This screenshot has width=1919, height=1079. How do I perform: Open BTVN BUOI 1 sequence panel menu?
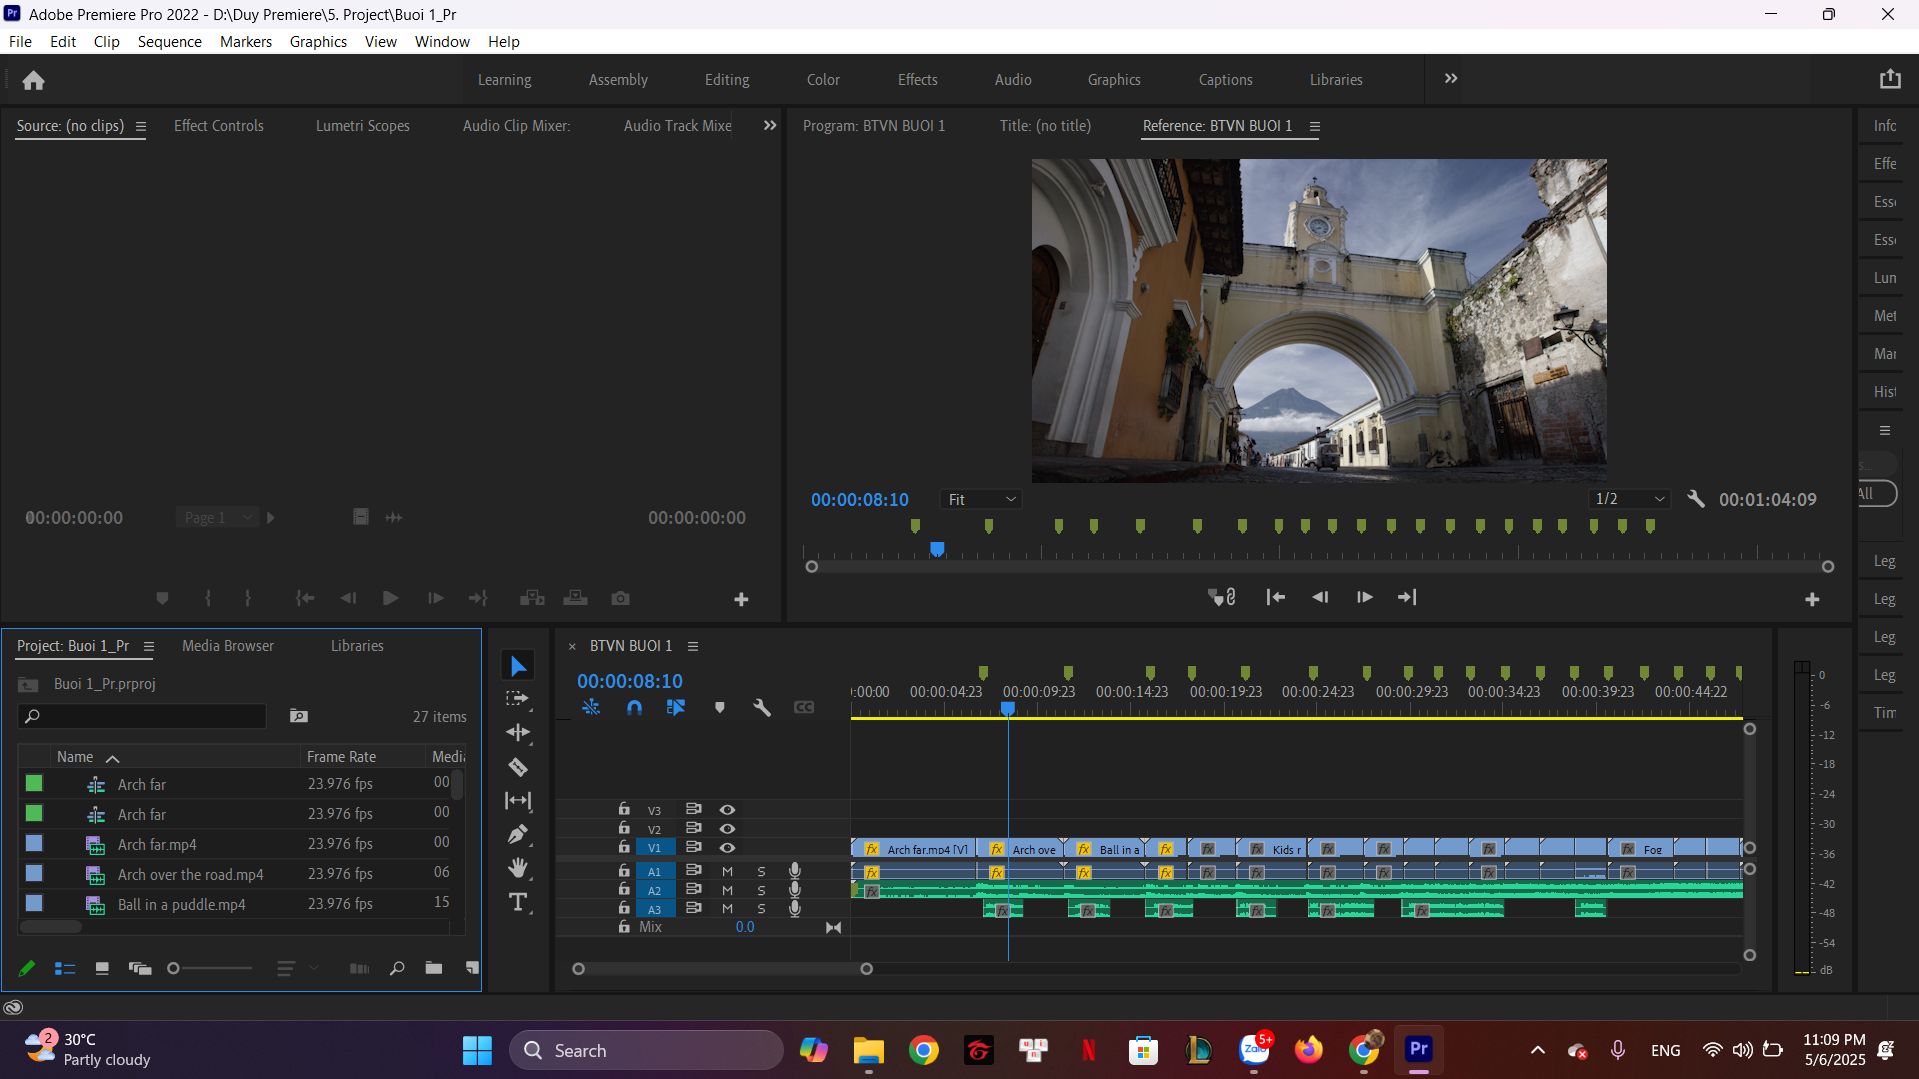coord(692,646)
